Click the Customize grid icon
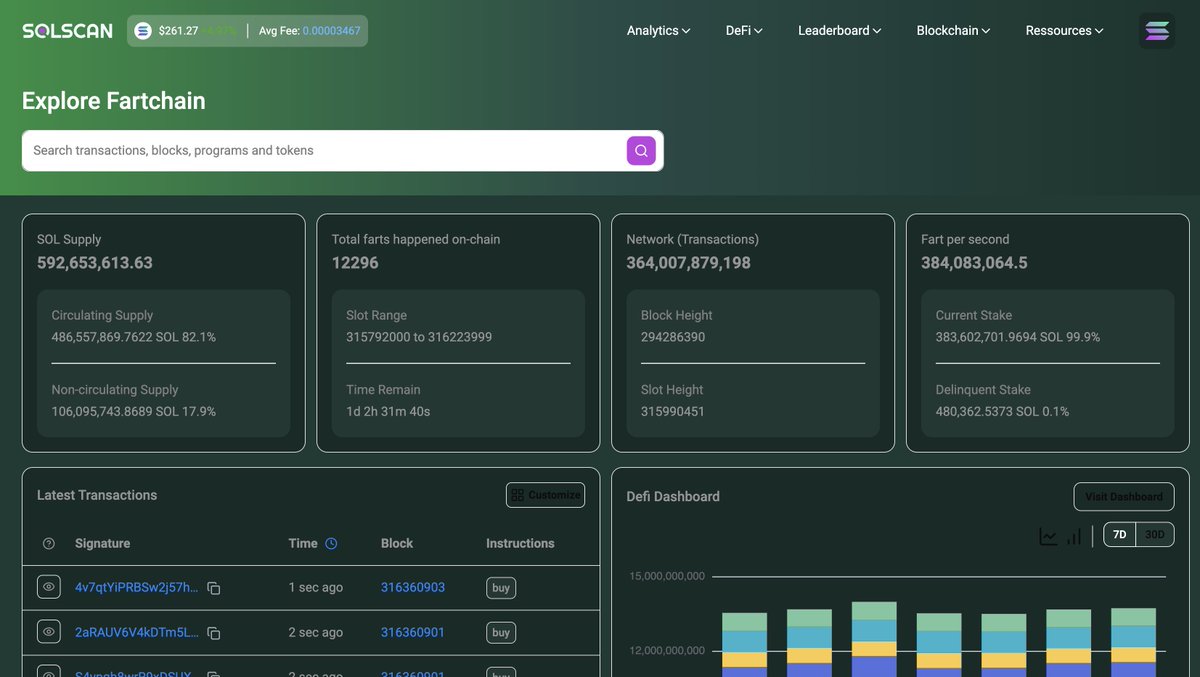Image resolution: width=1200 pixels, height=677 pixels. pyautogui.click(x=517, y=495)
